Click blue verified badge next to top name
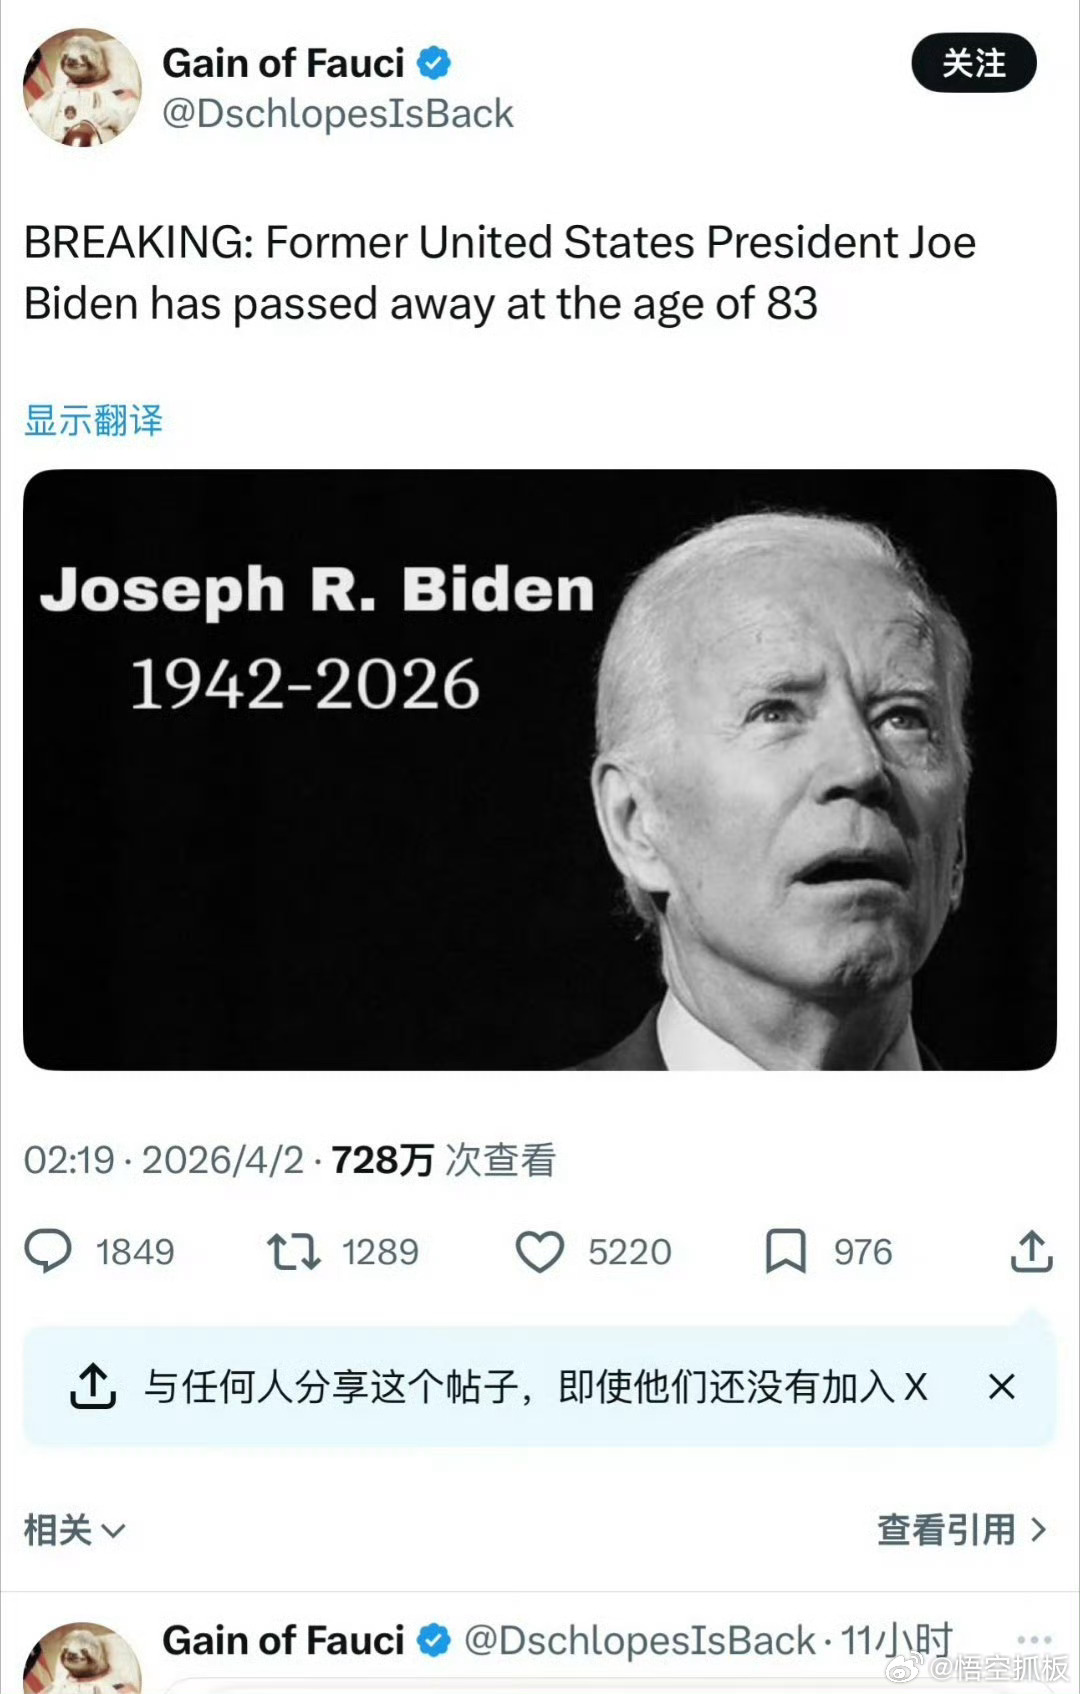 pyautogui.click(x=433, y=63)
